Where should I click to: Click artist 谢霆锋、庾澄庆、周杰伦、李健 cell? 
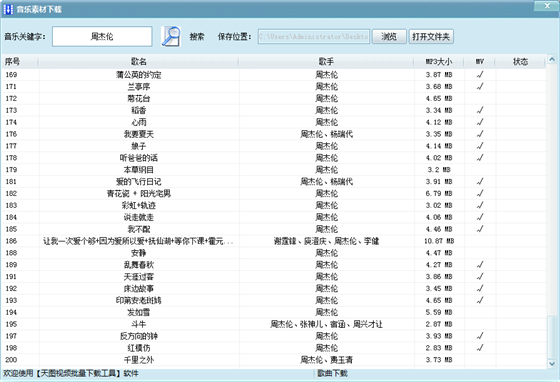(326, 241)
